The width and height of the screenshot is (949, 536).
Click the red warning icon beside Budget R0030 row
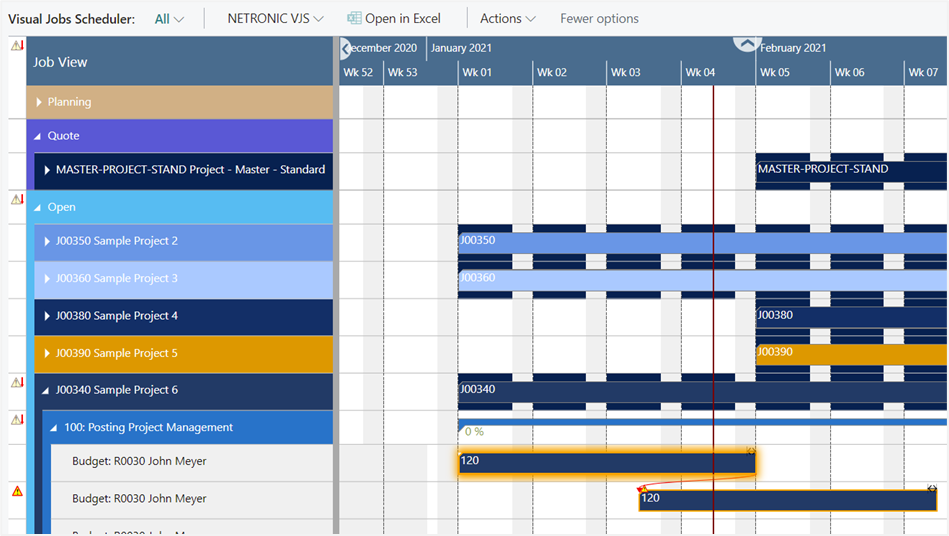[16, 491]
